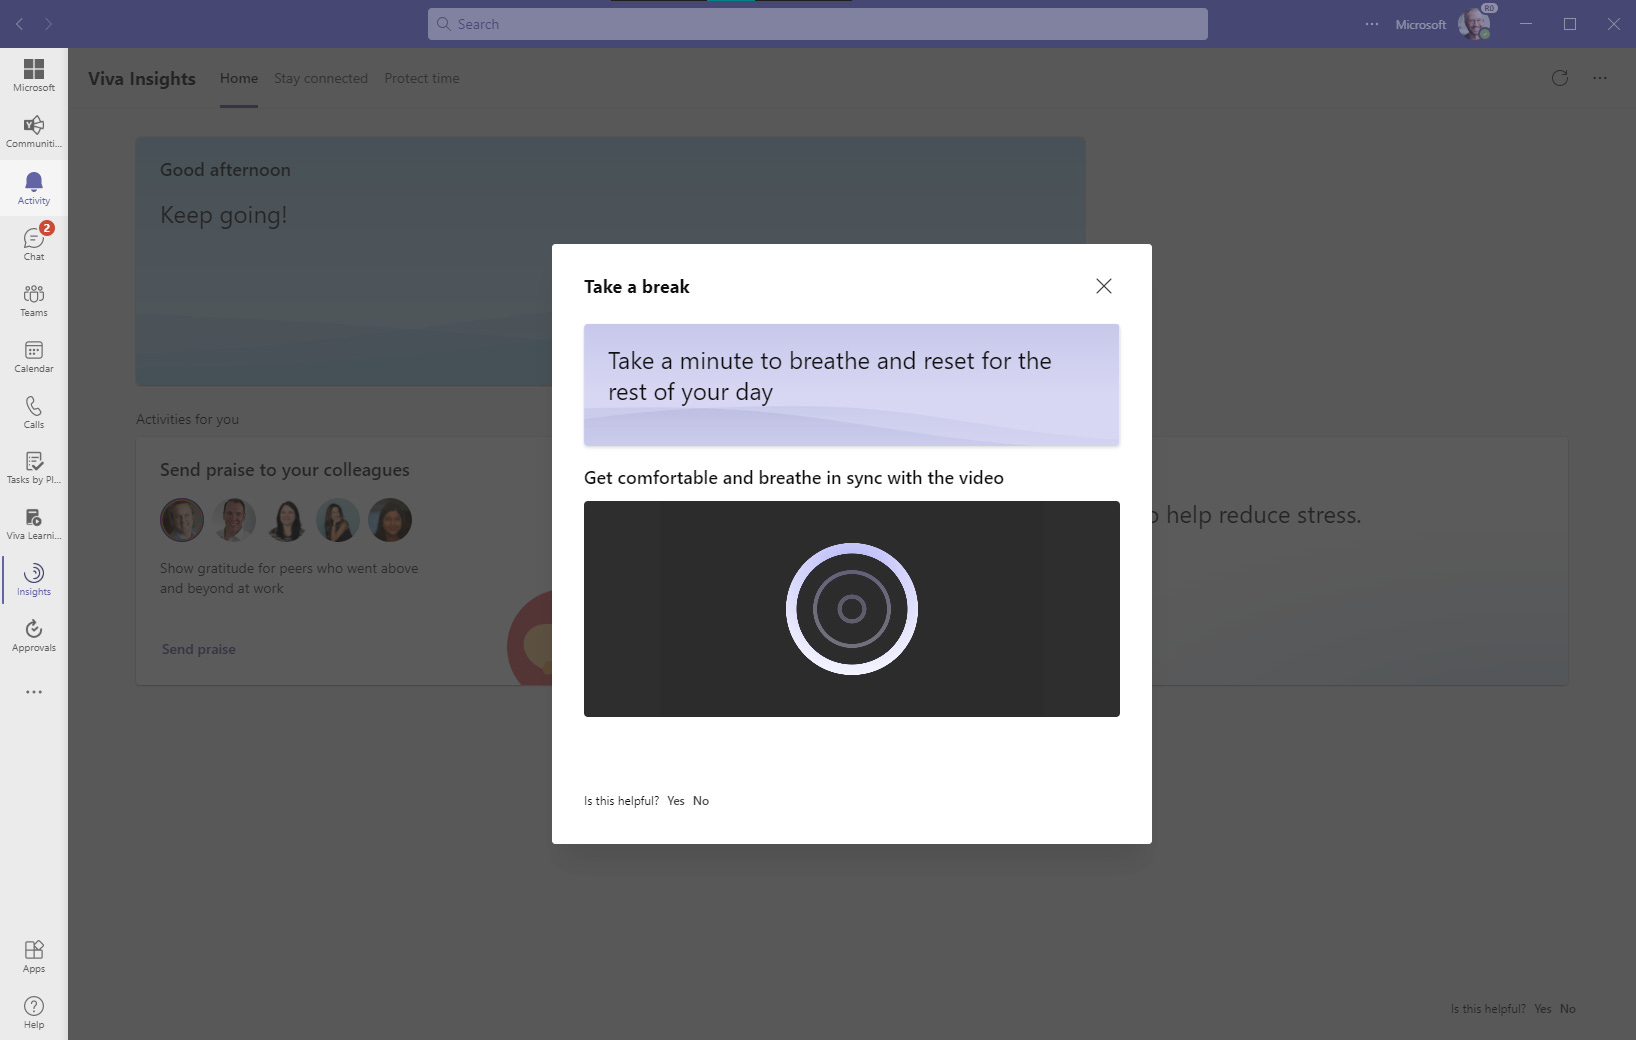The height and width of the screenshot is (1040, 1636).
Task: Click the Get comfortable and breathe instruction
Action: [x=794, y=478]
